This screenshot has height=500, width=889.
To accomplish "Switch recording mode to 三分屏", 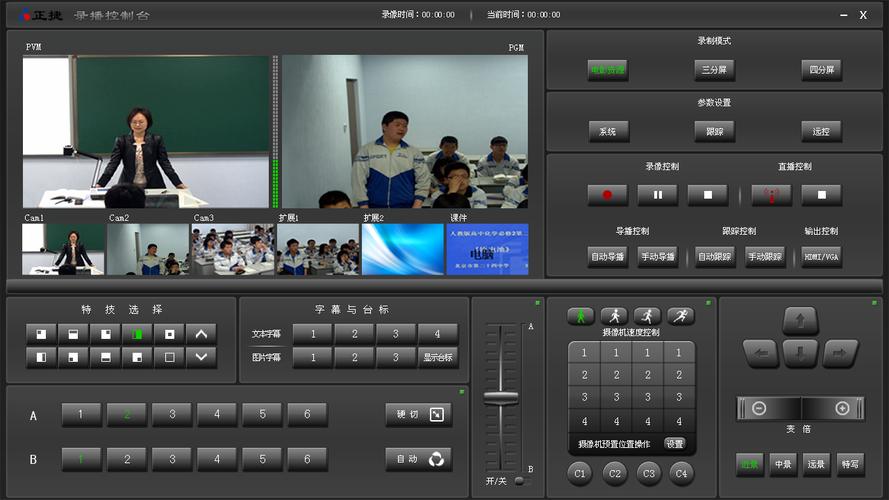I will pos(714,70).
